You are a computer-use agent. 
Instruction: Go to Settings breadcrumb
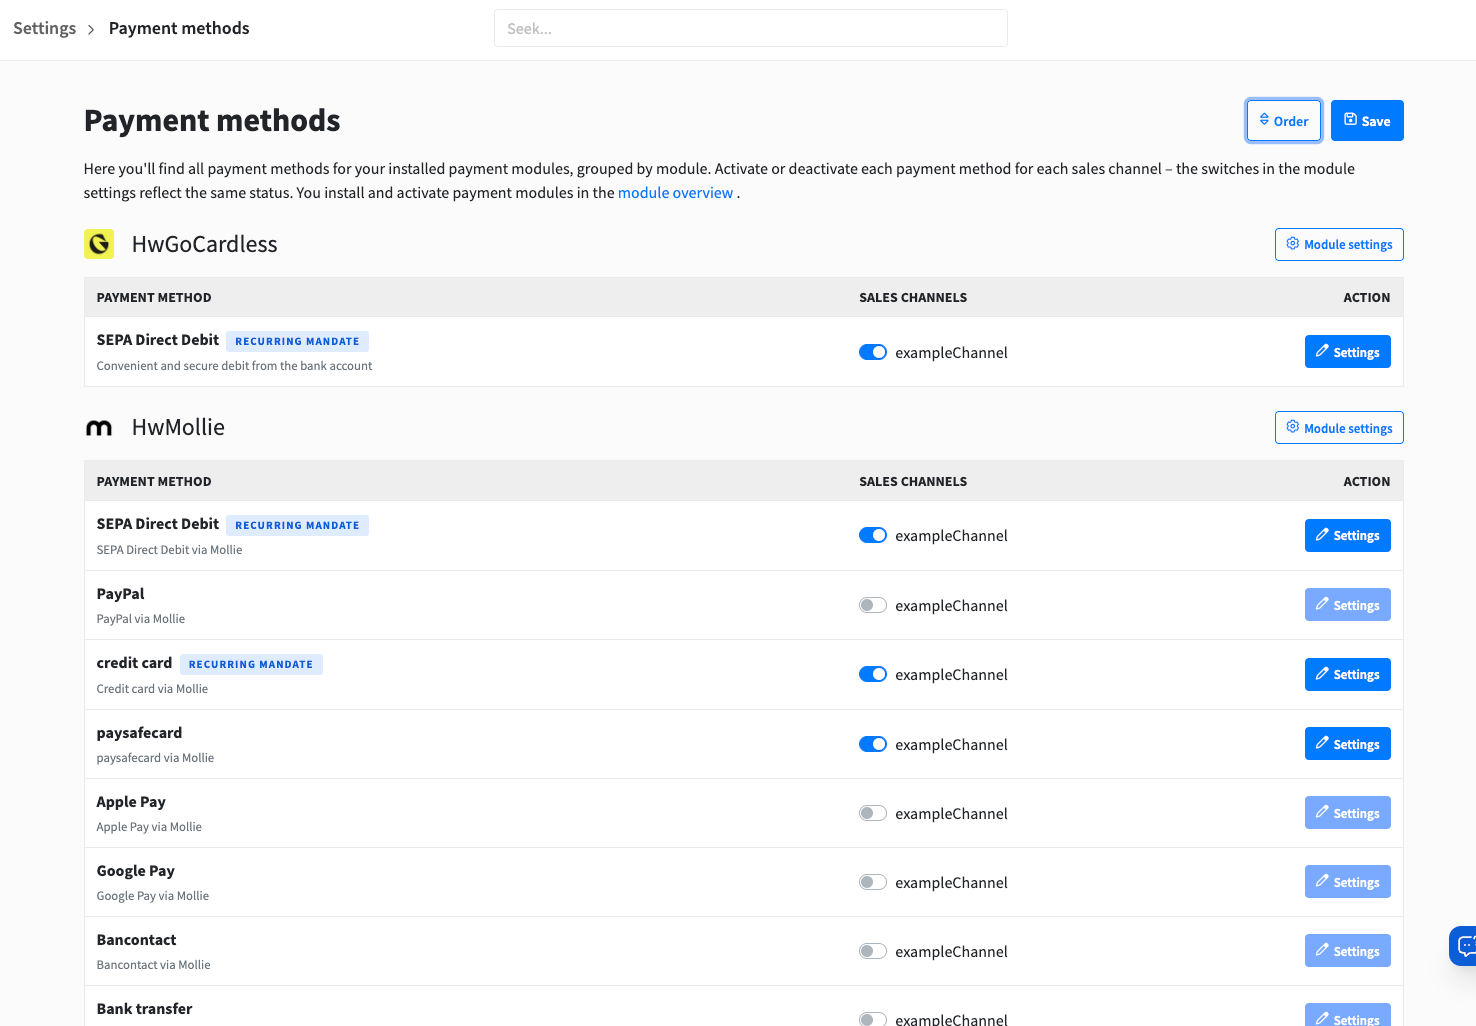(x=44, y=28)
